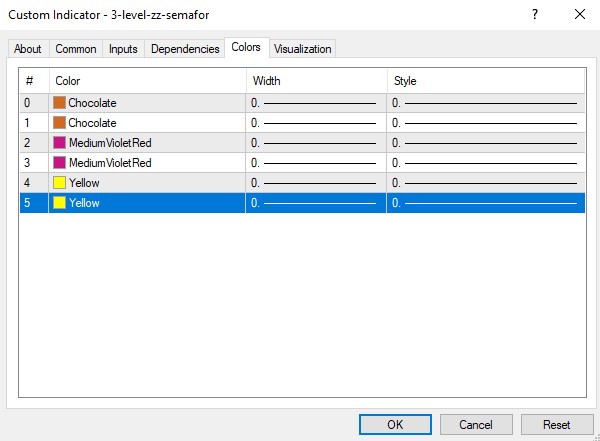Viewport: 600px width, 441px height.
Task: Open the Width dropdown for row 0
Action: click(315, 103)
